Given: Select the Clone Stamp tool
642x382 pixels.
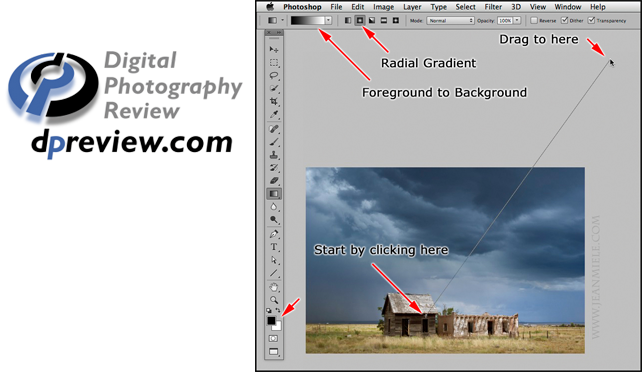Looking at the screenshot, I should point(274,155).
